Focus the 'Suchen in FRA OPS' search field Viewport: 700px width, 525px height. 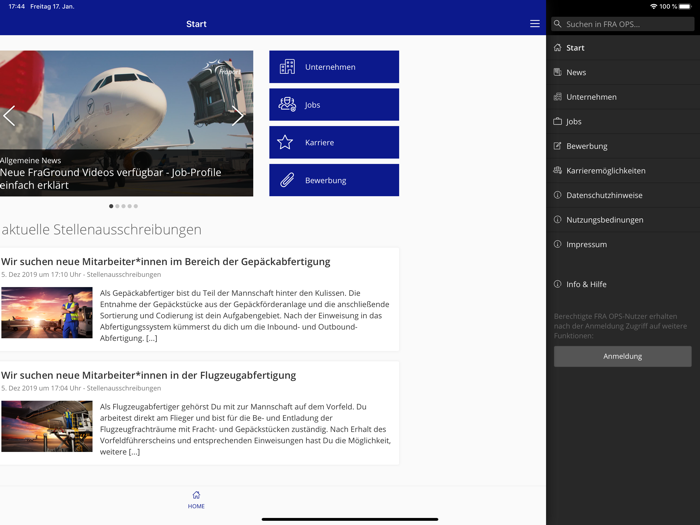point(622,24)
